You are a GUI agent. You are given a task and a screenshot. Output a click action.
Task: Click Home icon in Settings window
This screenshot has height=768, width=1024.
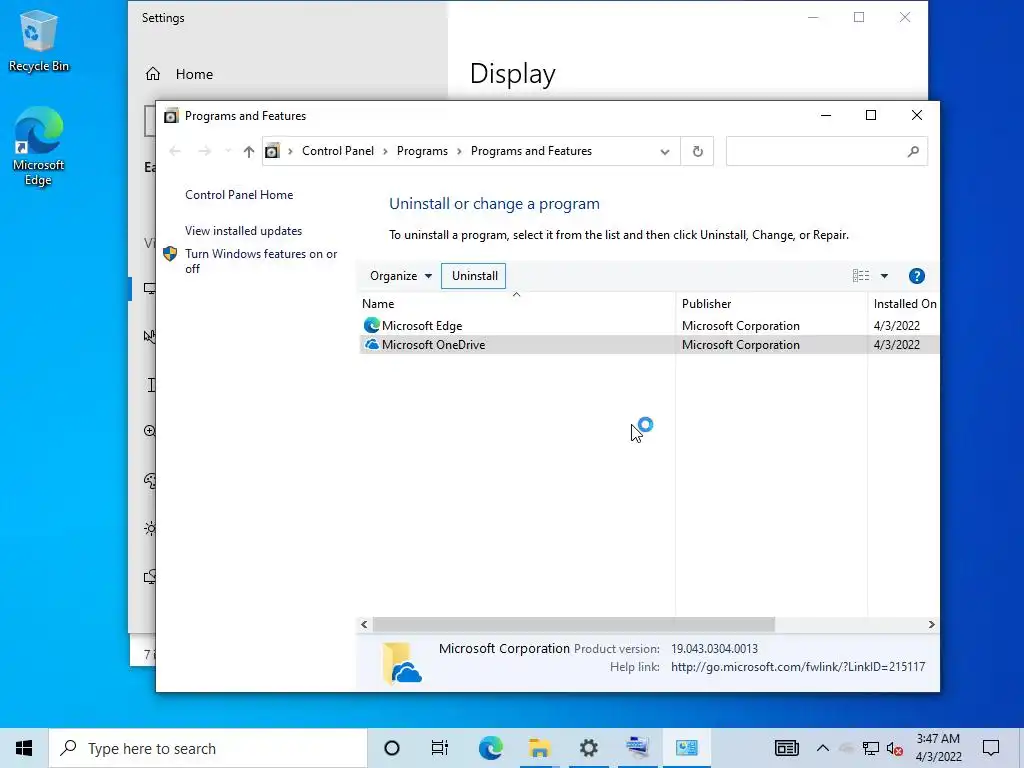click(x=153, y=74)
